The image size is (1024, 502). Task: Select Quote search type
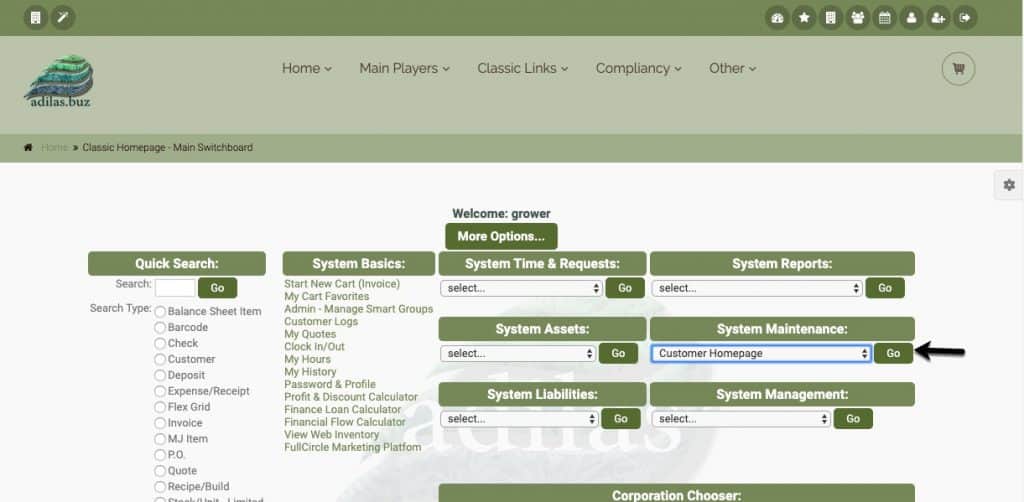[160, 471]
